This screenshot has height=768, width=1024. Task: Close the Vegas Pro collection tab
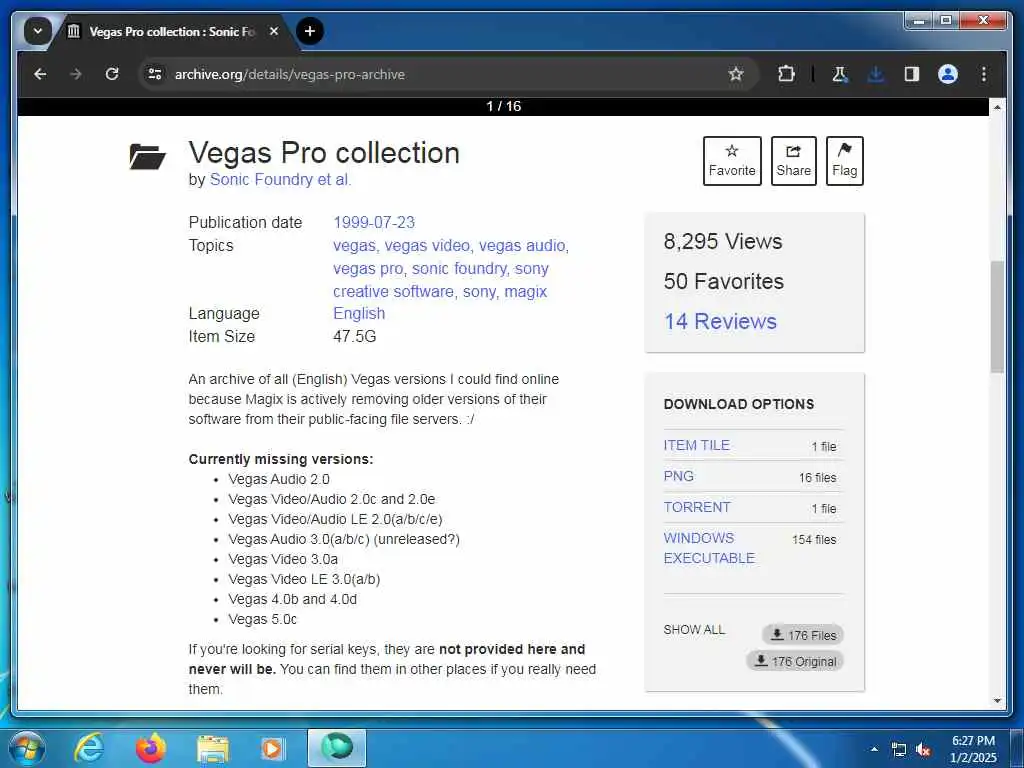click(274, 31)
